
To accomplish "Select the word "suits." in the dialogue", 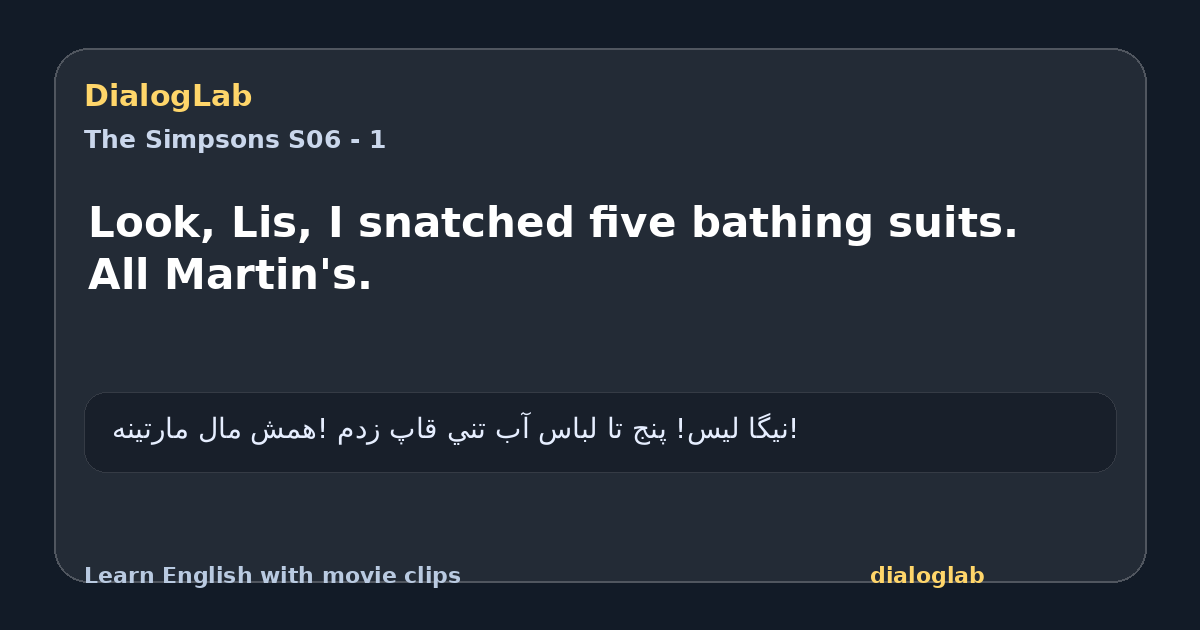I will coord(946,223).
